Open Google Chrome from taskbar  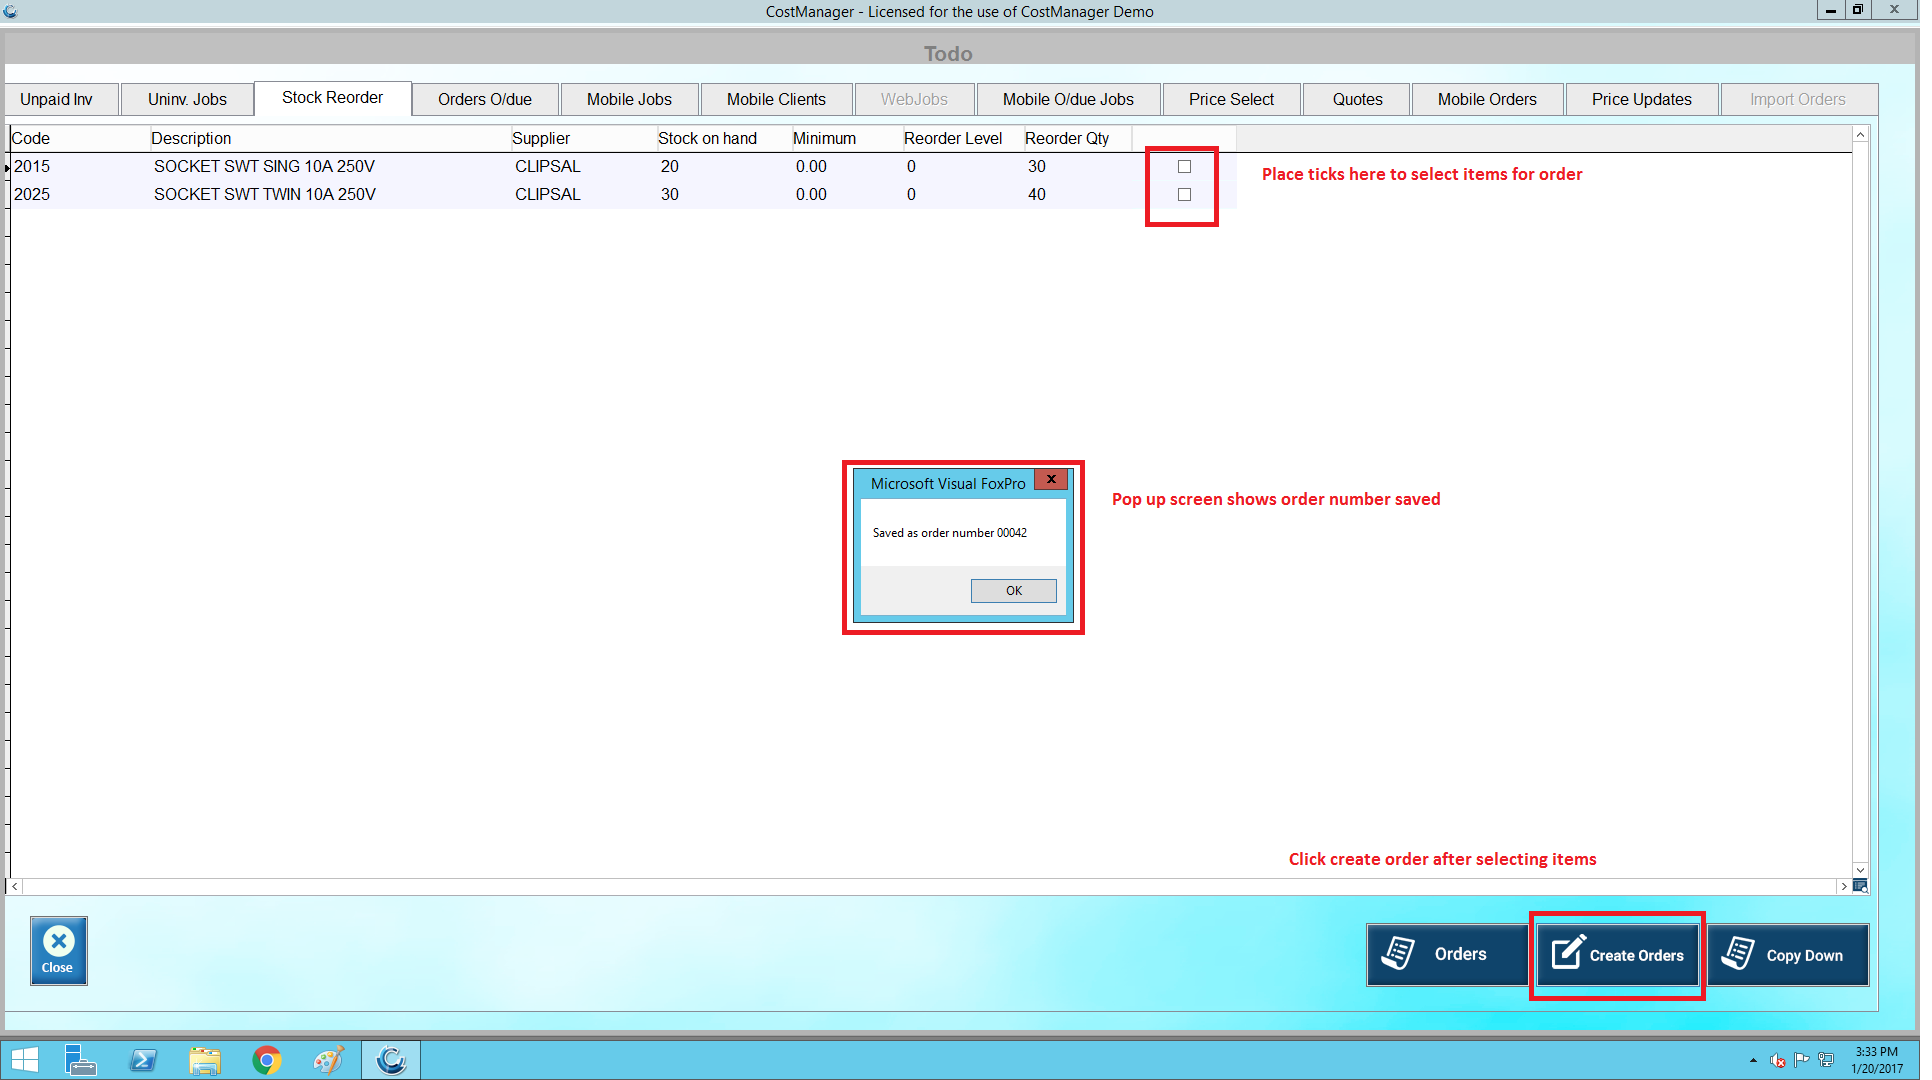266,1060
